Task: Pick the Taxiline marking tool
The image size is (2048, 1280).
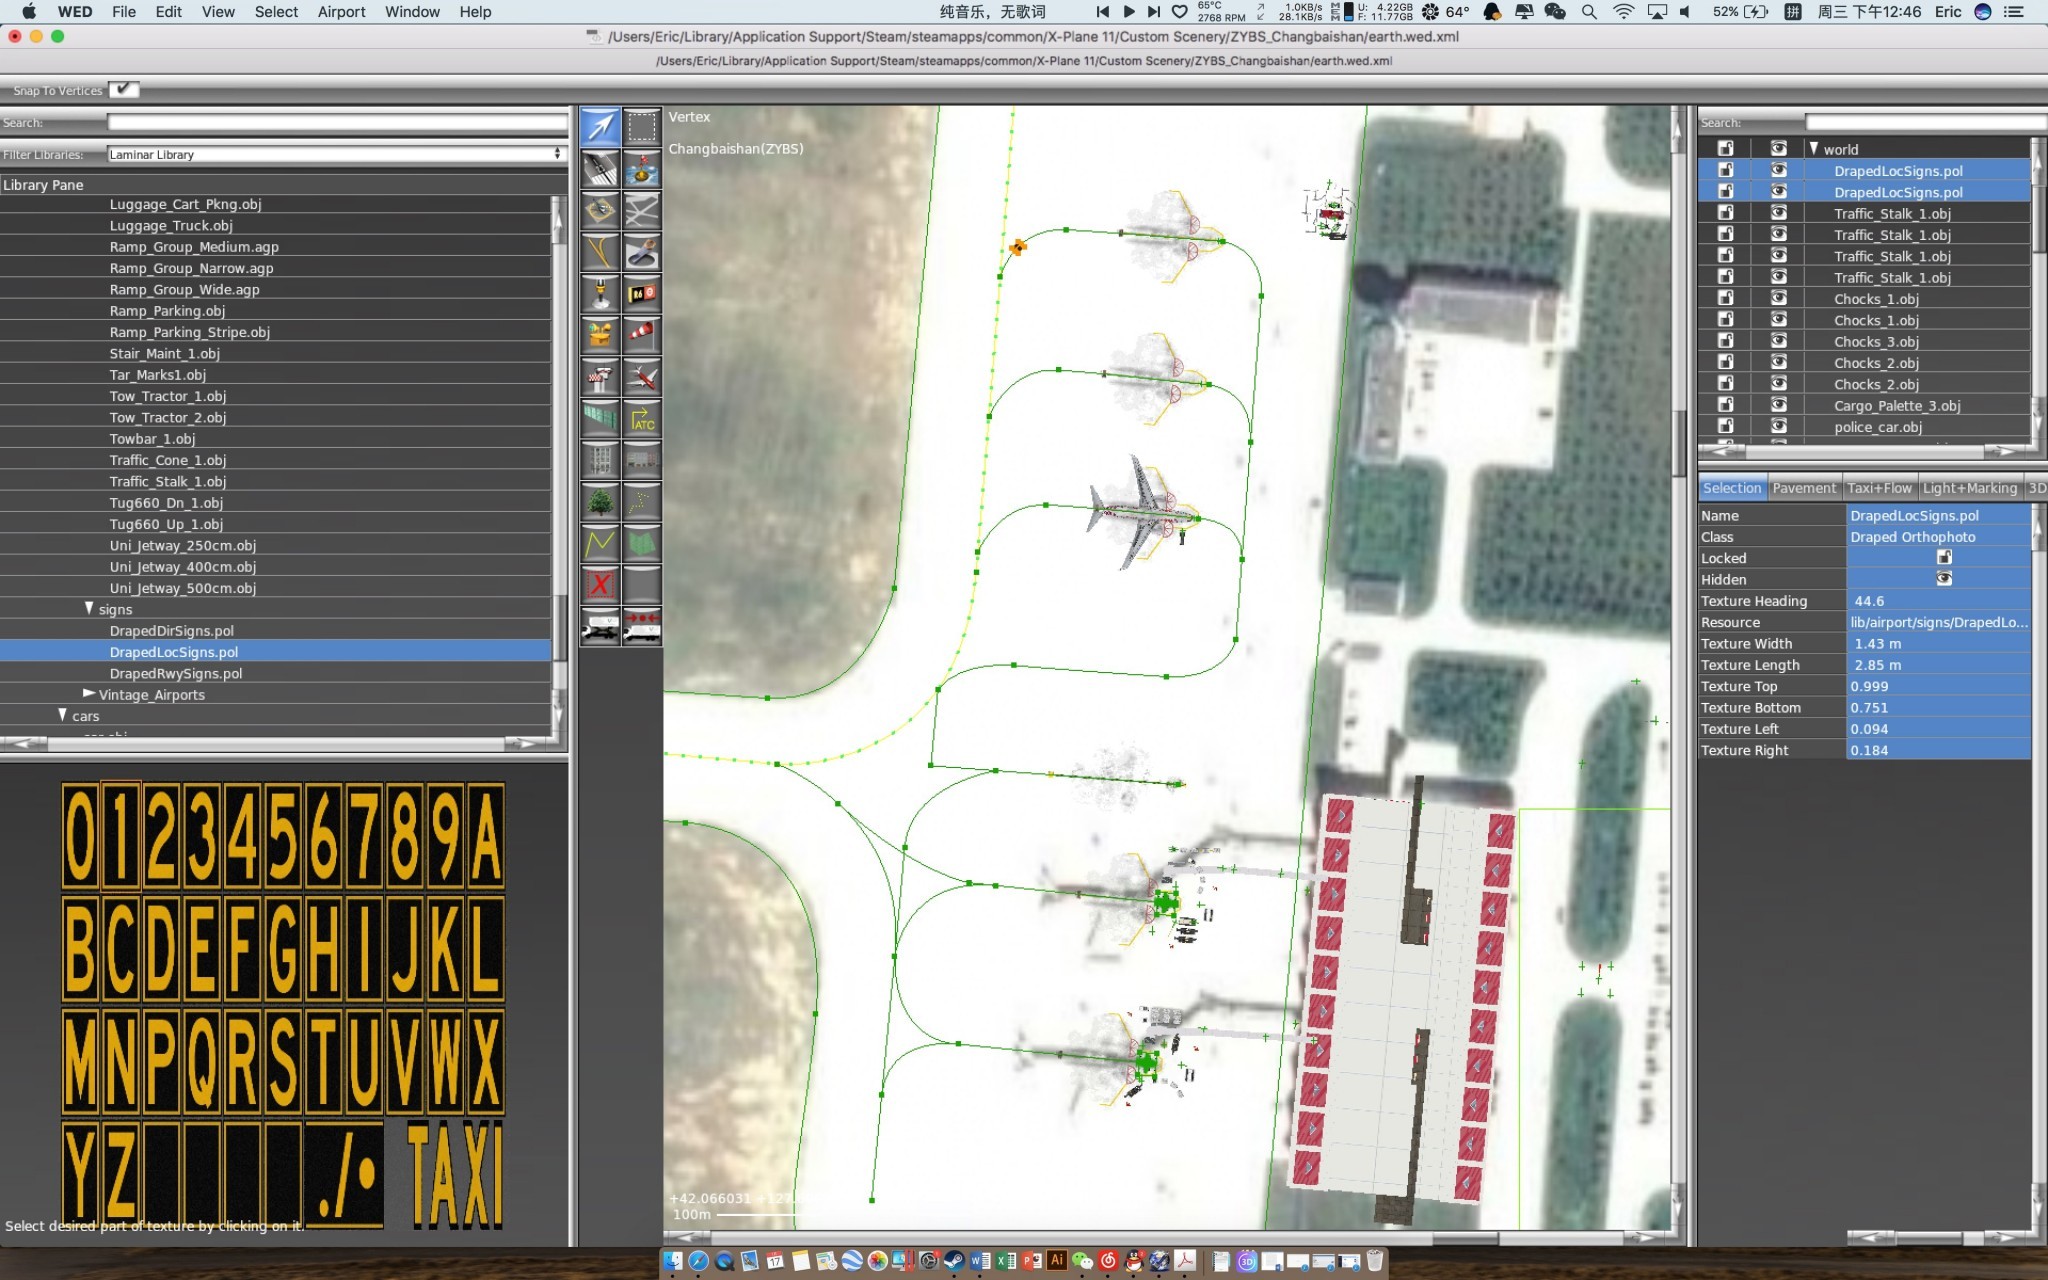Action: [x=600, y=252]
